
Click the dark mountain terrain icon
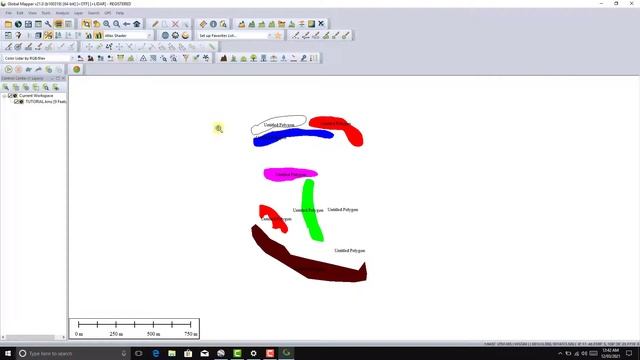click(224, 58)
